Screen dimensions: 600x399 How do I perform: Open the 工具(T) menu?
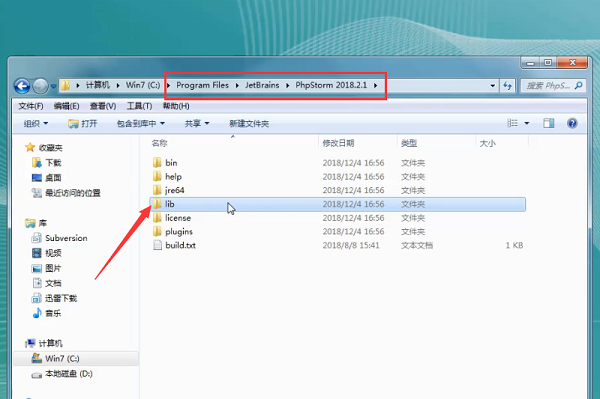click(139, 106)
